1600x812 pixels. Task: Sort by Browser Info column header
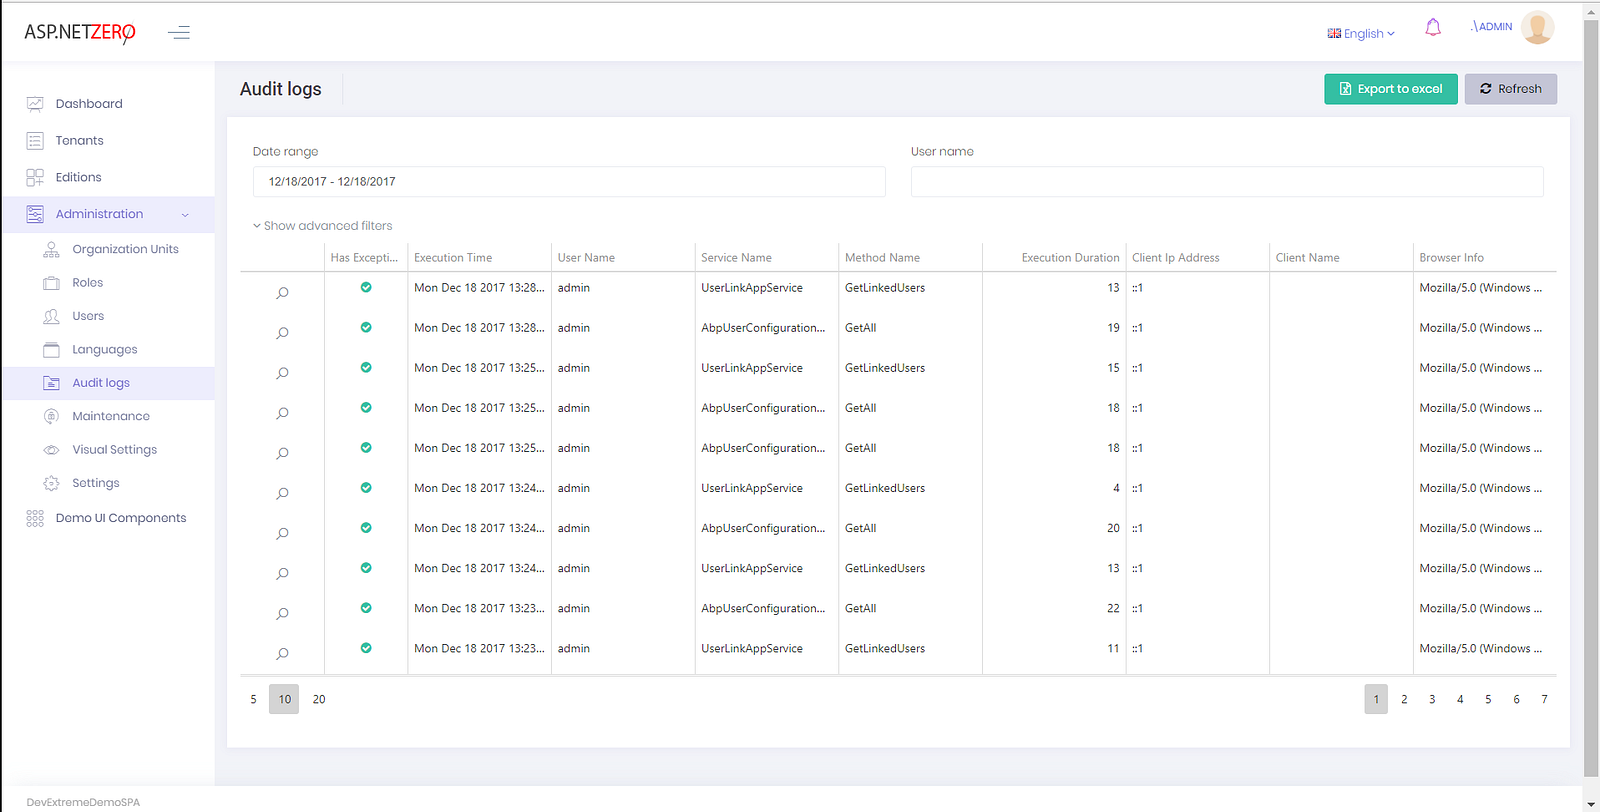1451,258
